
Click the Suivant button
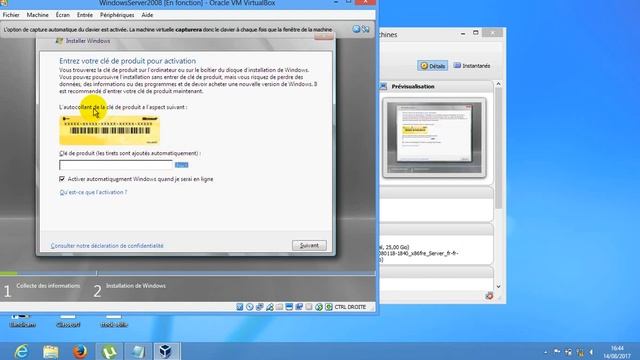coord(309,245)
